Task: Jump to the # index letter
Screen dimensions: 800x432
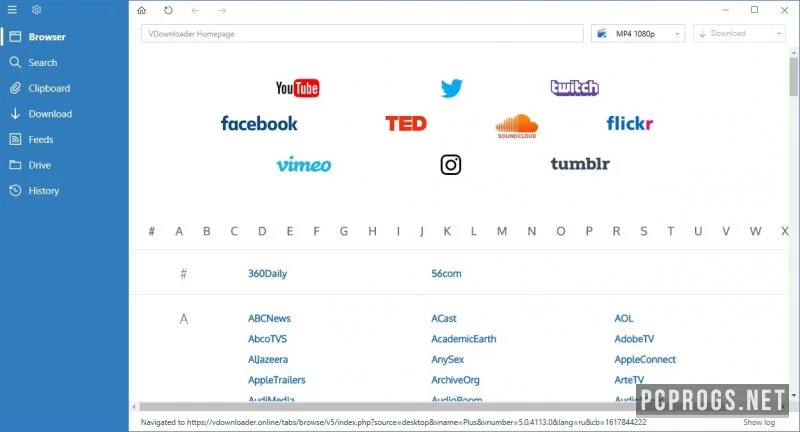Action: click(x=152, y=231)
